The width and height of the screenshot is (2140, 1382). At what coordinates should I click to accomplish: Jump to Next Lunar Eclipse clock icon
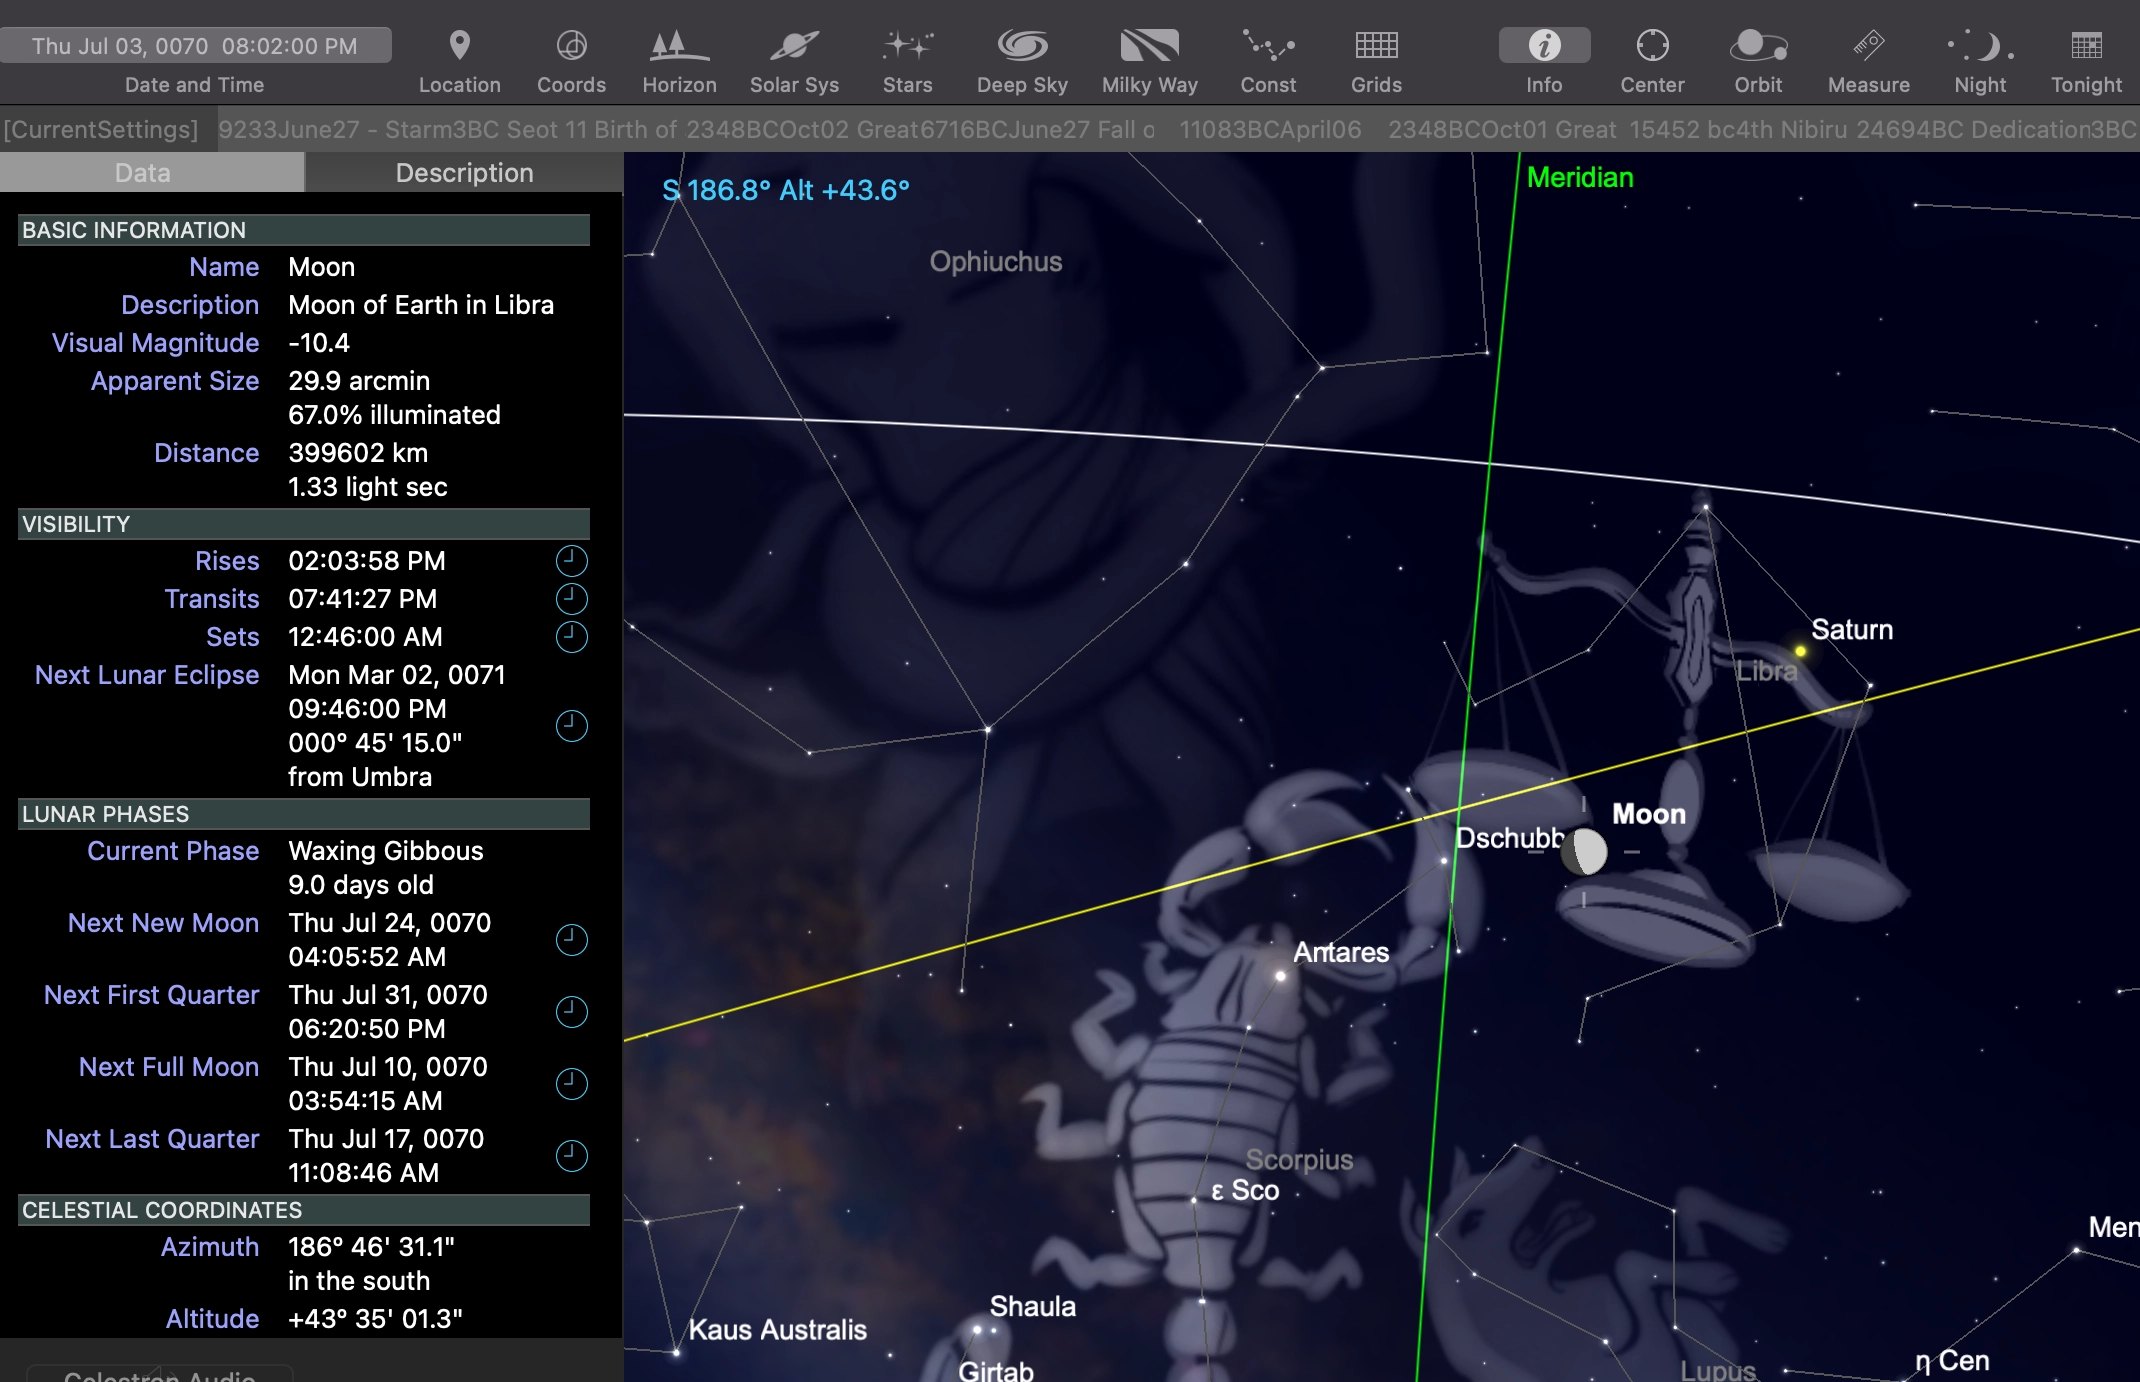(571, 726)
